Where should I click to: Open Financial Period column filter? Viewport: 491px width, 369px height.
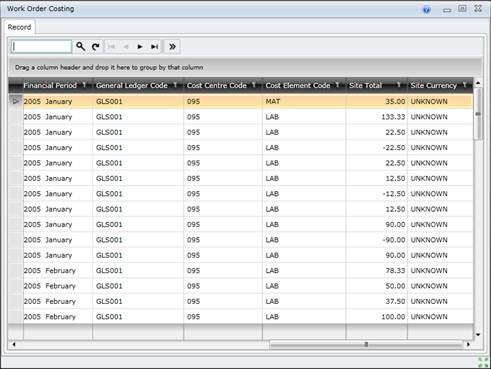pyautogui.click(x=84, y=85)
